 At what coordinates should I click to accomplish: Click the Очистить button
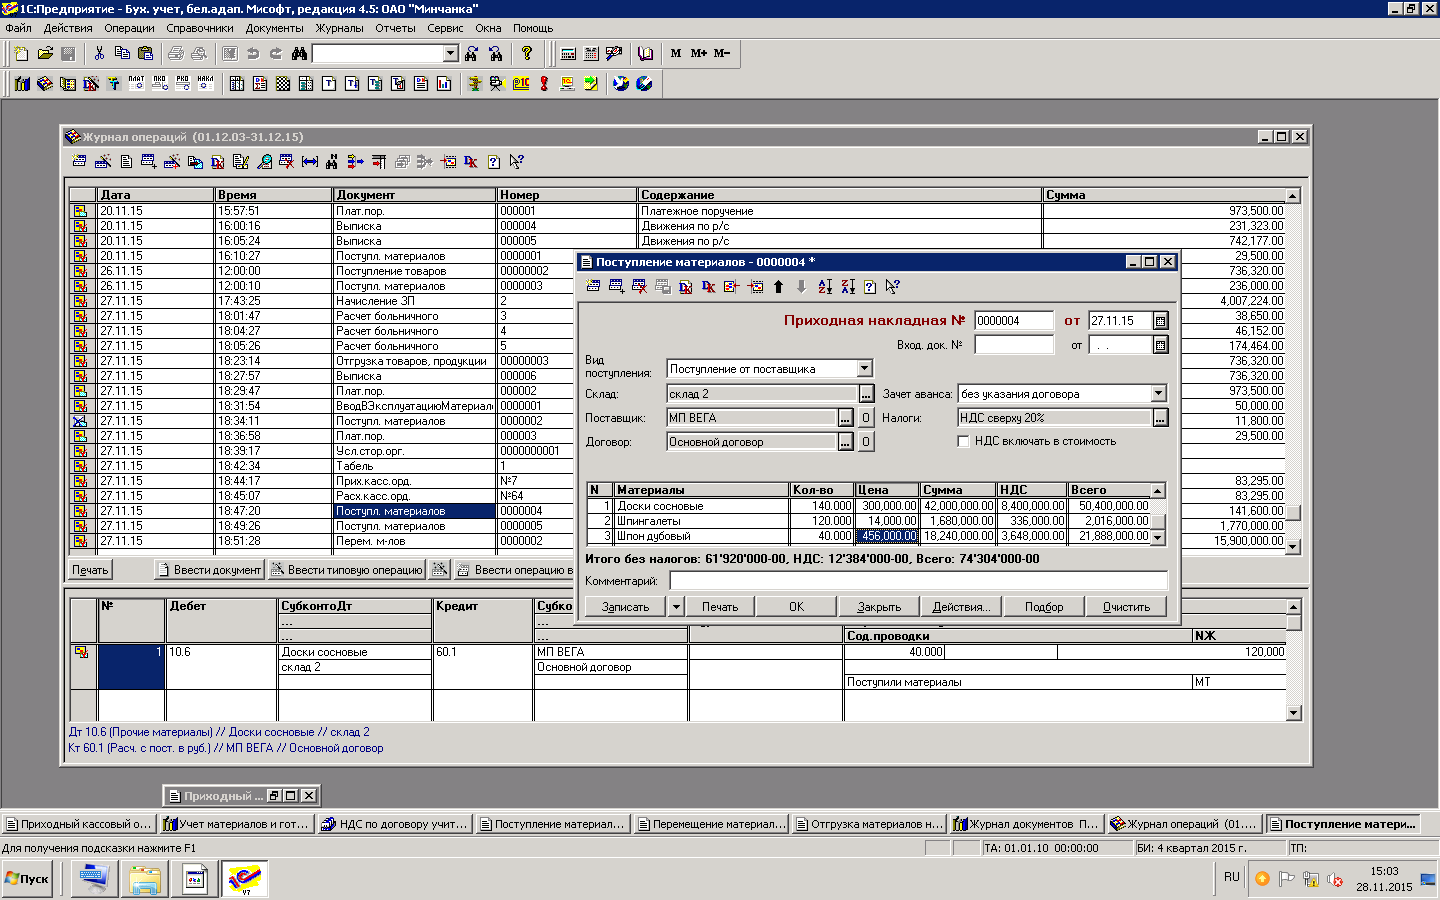coord(1126,607)
